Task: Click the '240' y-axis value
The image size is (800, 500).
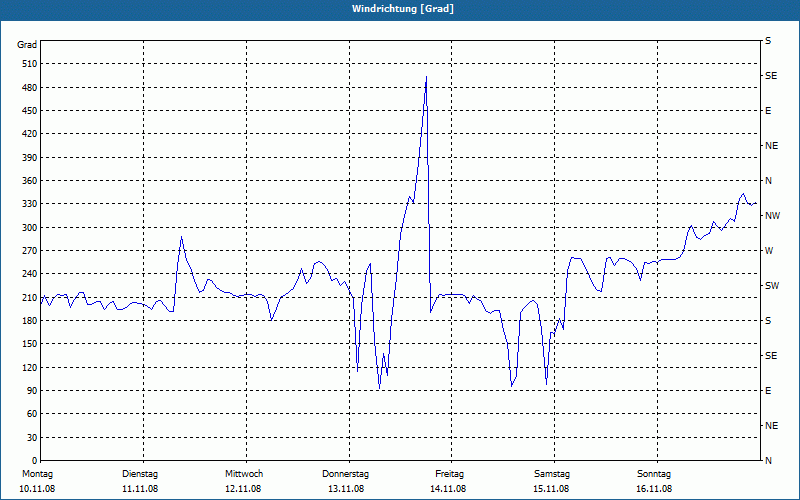Action: pyautogui.click(x=30, y=274)
